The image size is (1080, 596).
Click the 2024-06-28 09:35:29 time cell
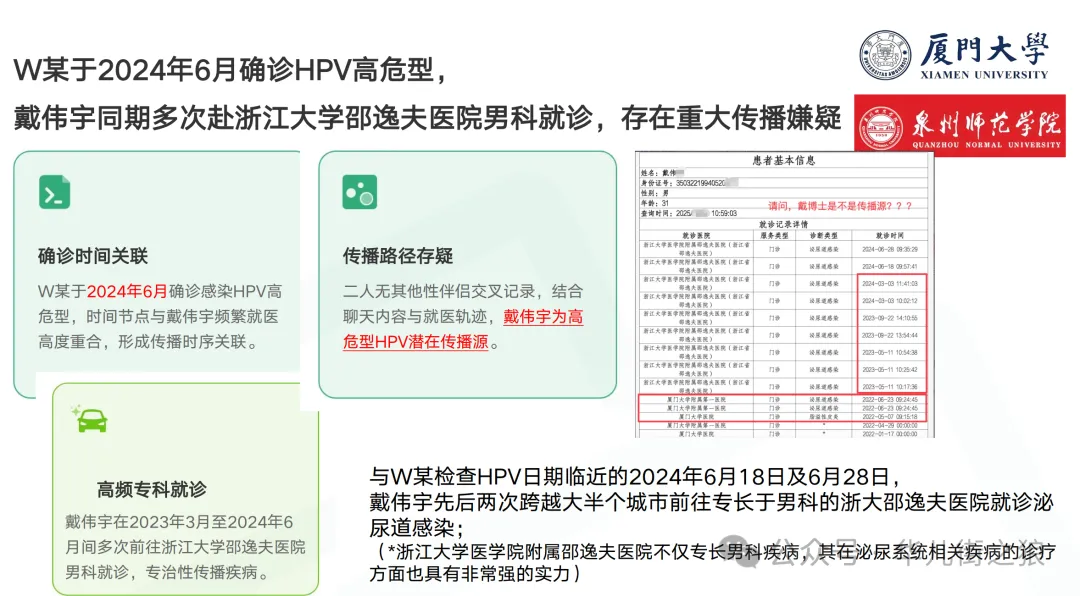[890, 249]
